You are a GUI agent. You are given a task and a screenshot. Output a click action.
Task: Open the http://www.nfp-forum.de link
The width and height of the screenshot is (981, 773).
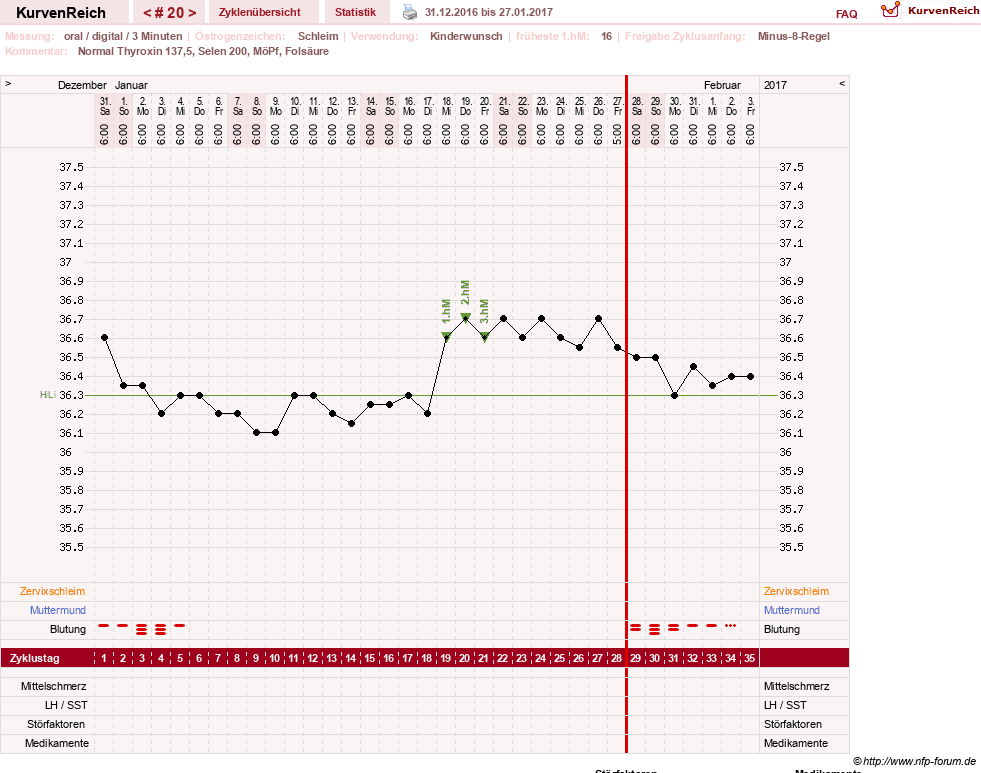coord(920,761)
